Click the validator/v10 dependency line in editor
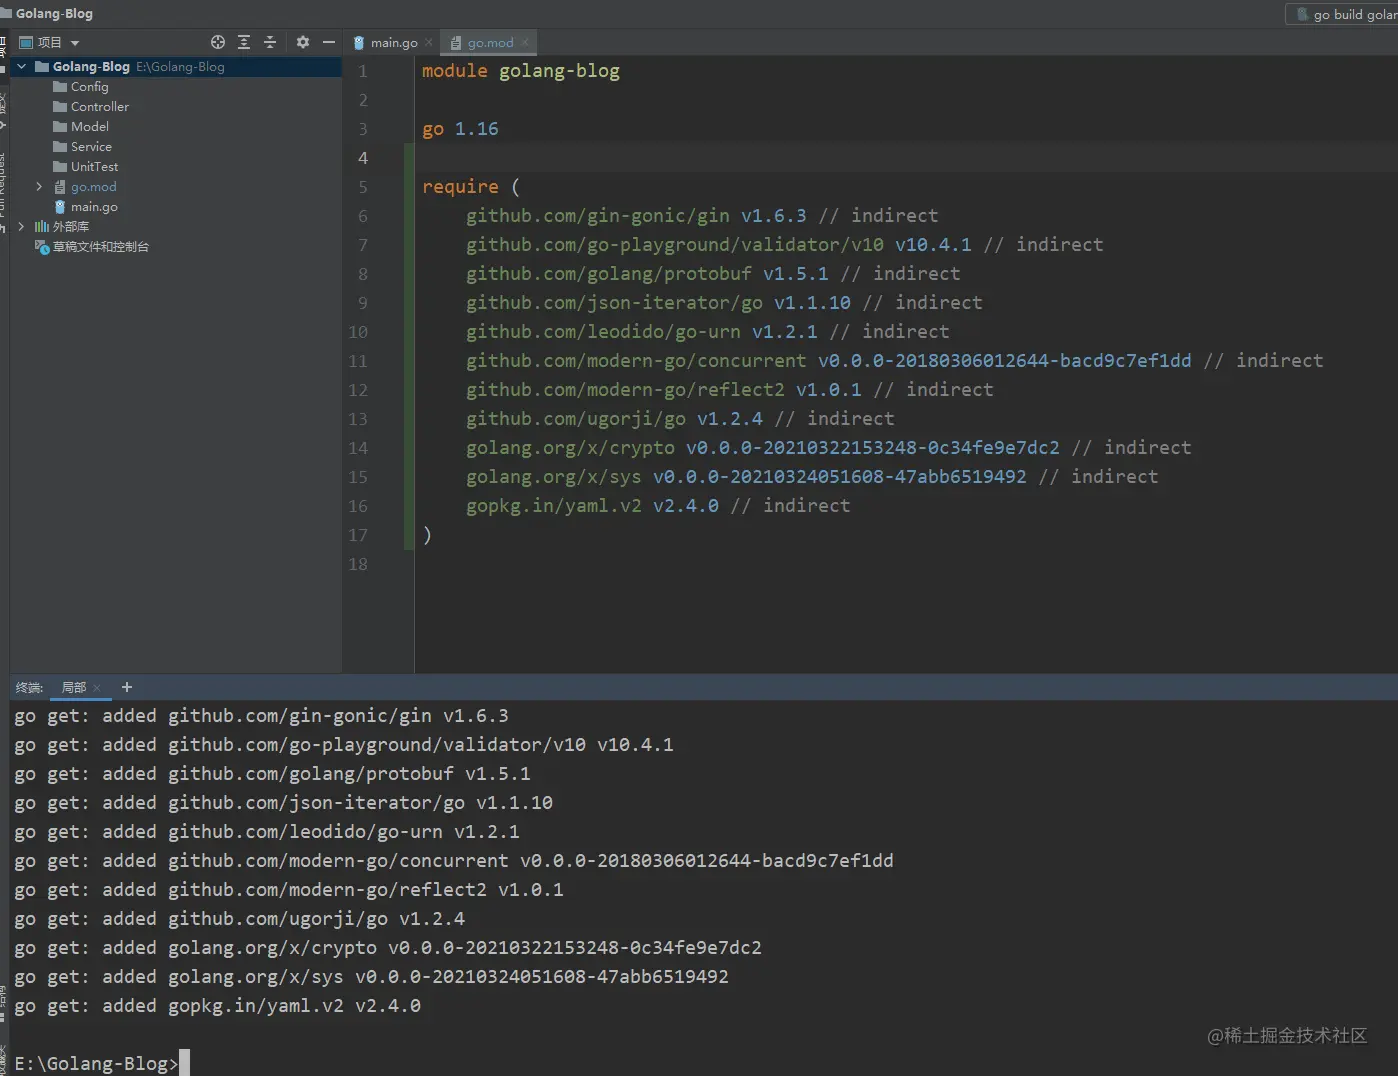Image resolution: width=1398 pixels, height=1076 pixels. tap(785, 245)
